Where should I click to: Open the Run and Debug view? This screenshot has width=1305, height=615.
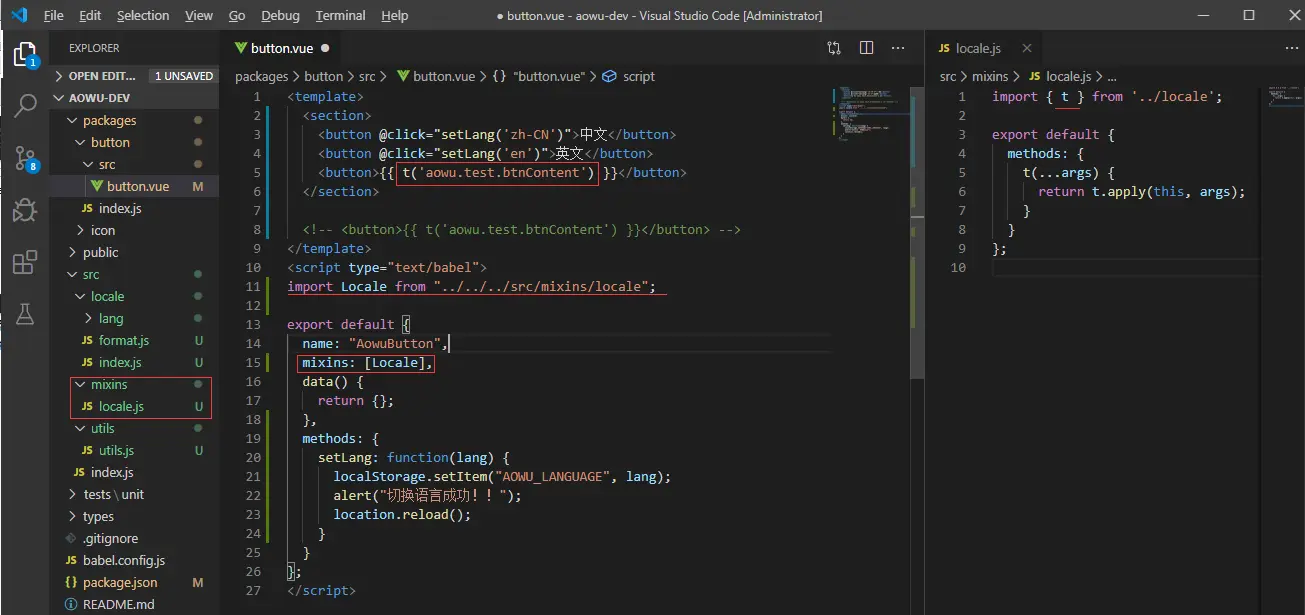tap(25, 210)
